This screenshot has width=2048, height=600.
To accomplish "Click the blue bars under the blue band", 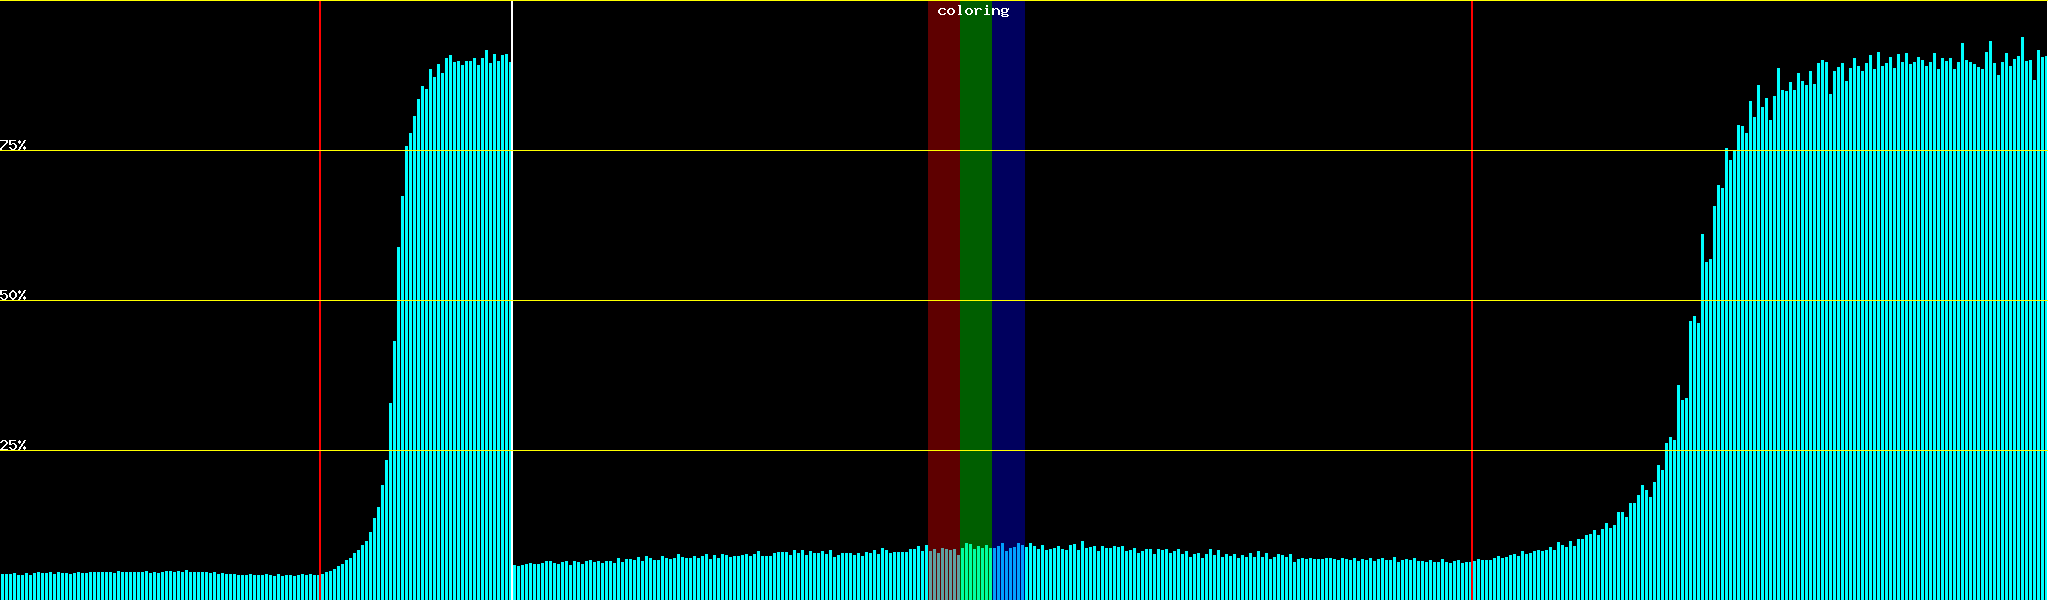I will coord(1008,573).
